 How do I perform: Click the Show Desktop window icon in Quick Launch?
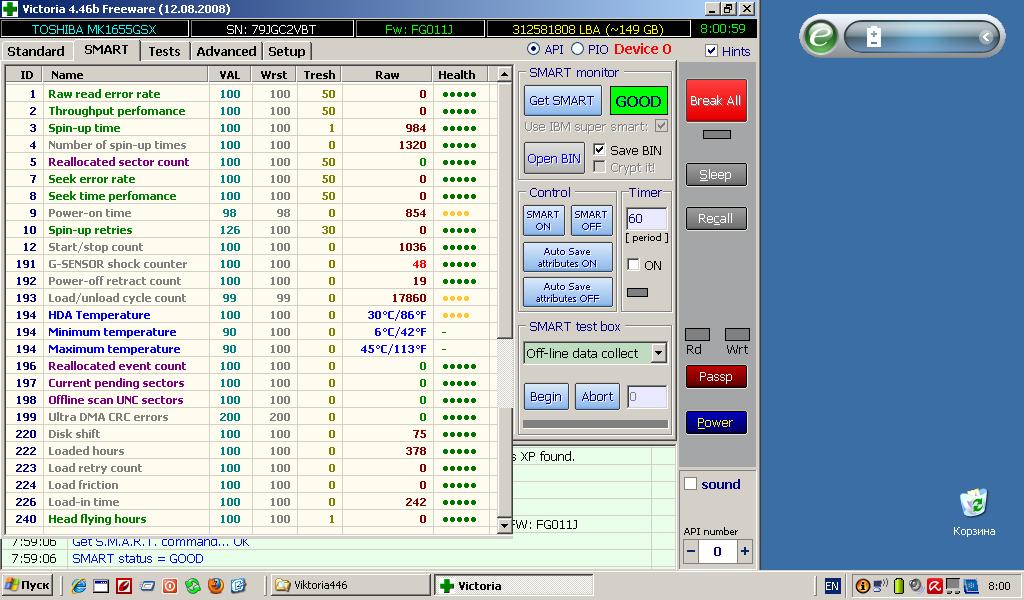tap(101, 586)
